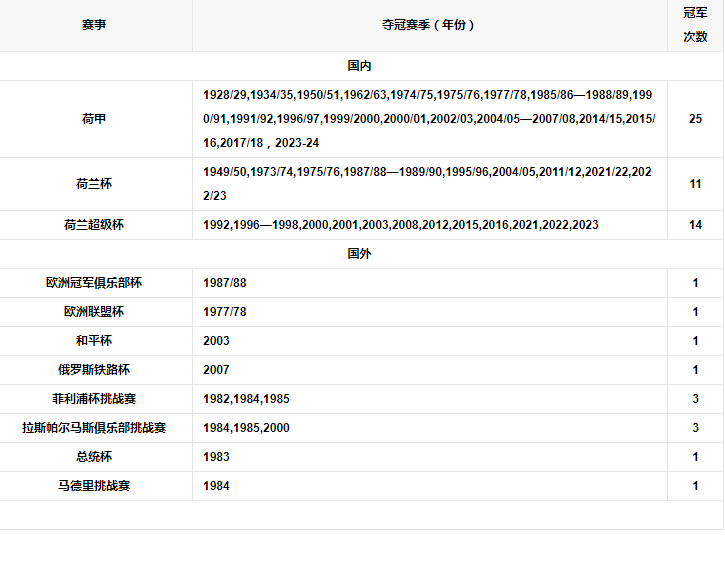
Task: Click the 欧洲联盟杯 cell
Action: tap(94, 312)
